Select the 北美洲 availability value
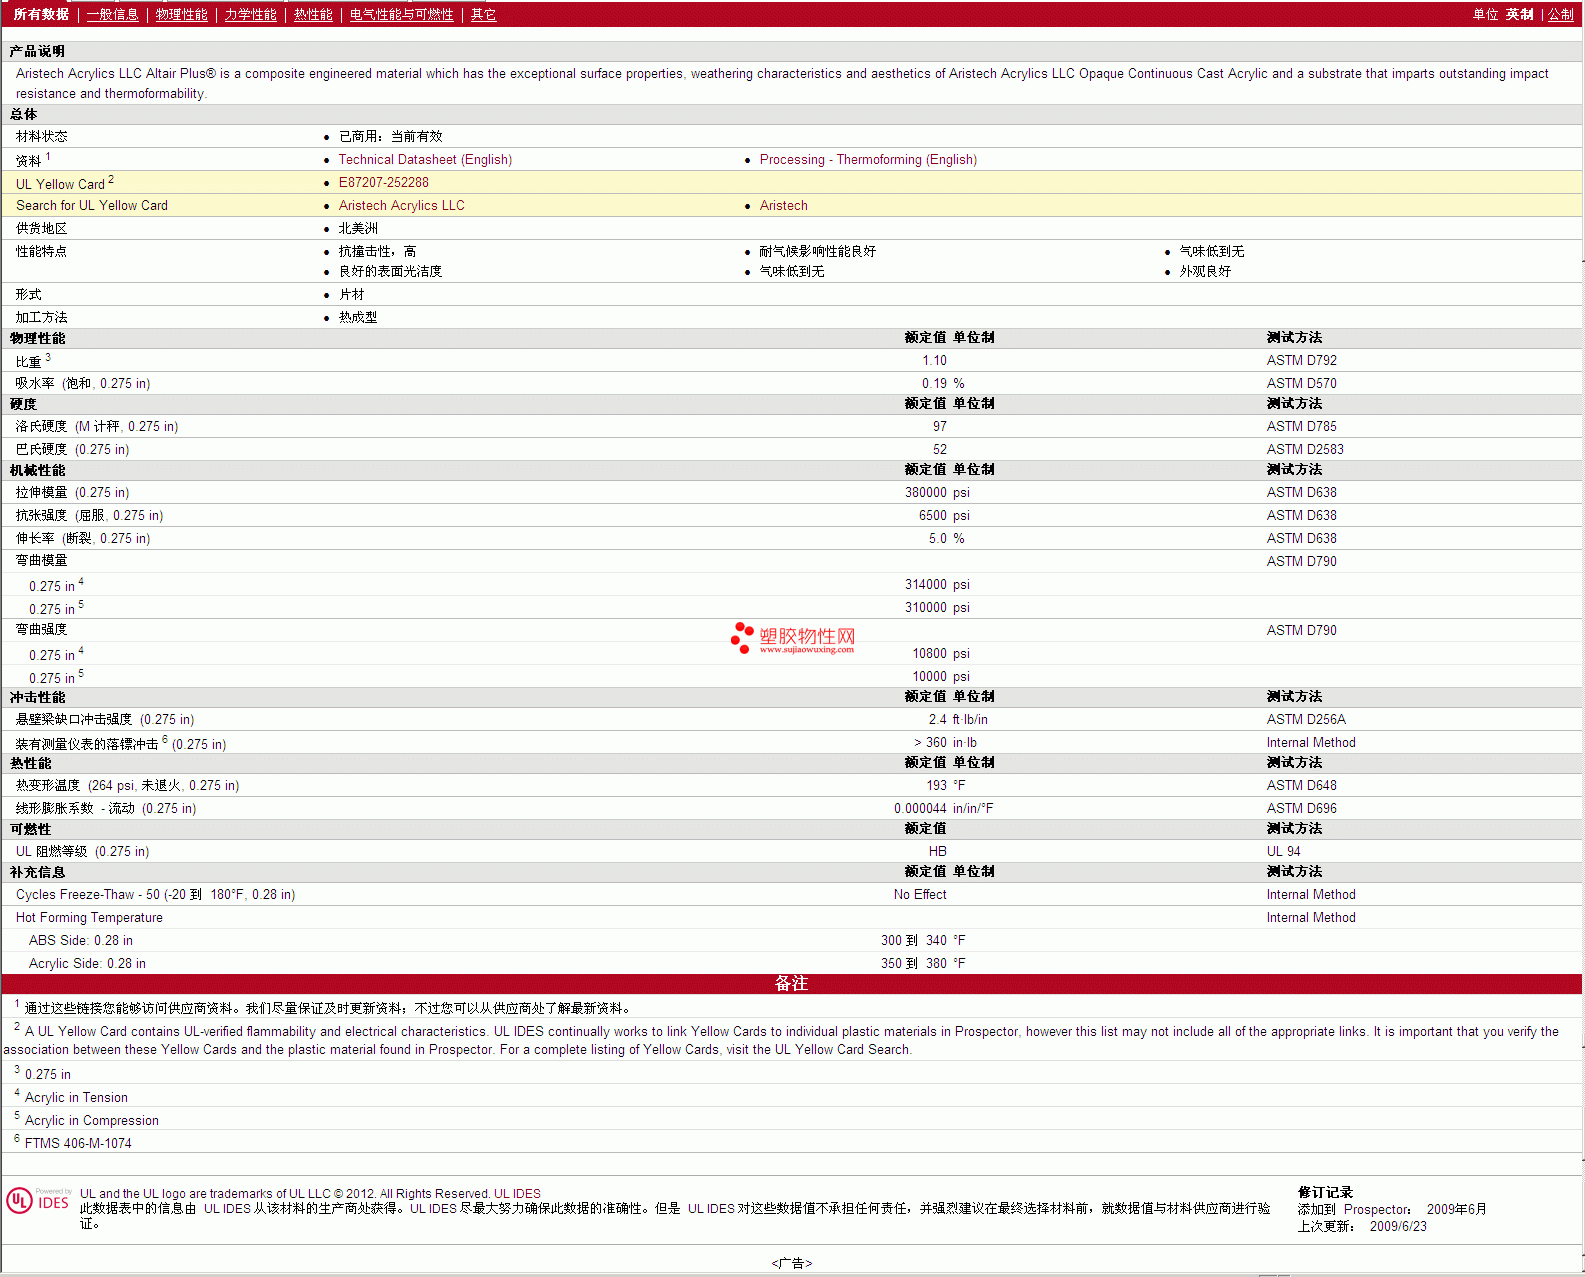 tap(358, 228)
